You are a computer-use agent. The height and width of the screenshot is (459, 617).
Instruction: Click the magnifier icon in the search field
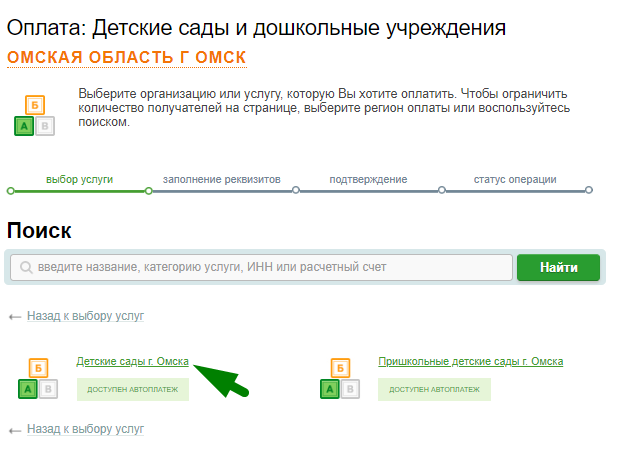[24, 268]
